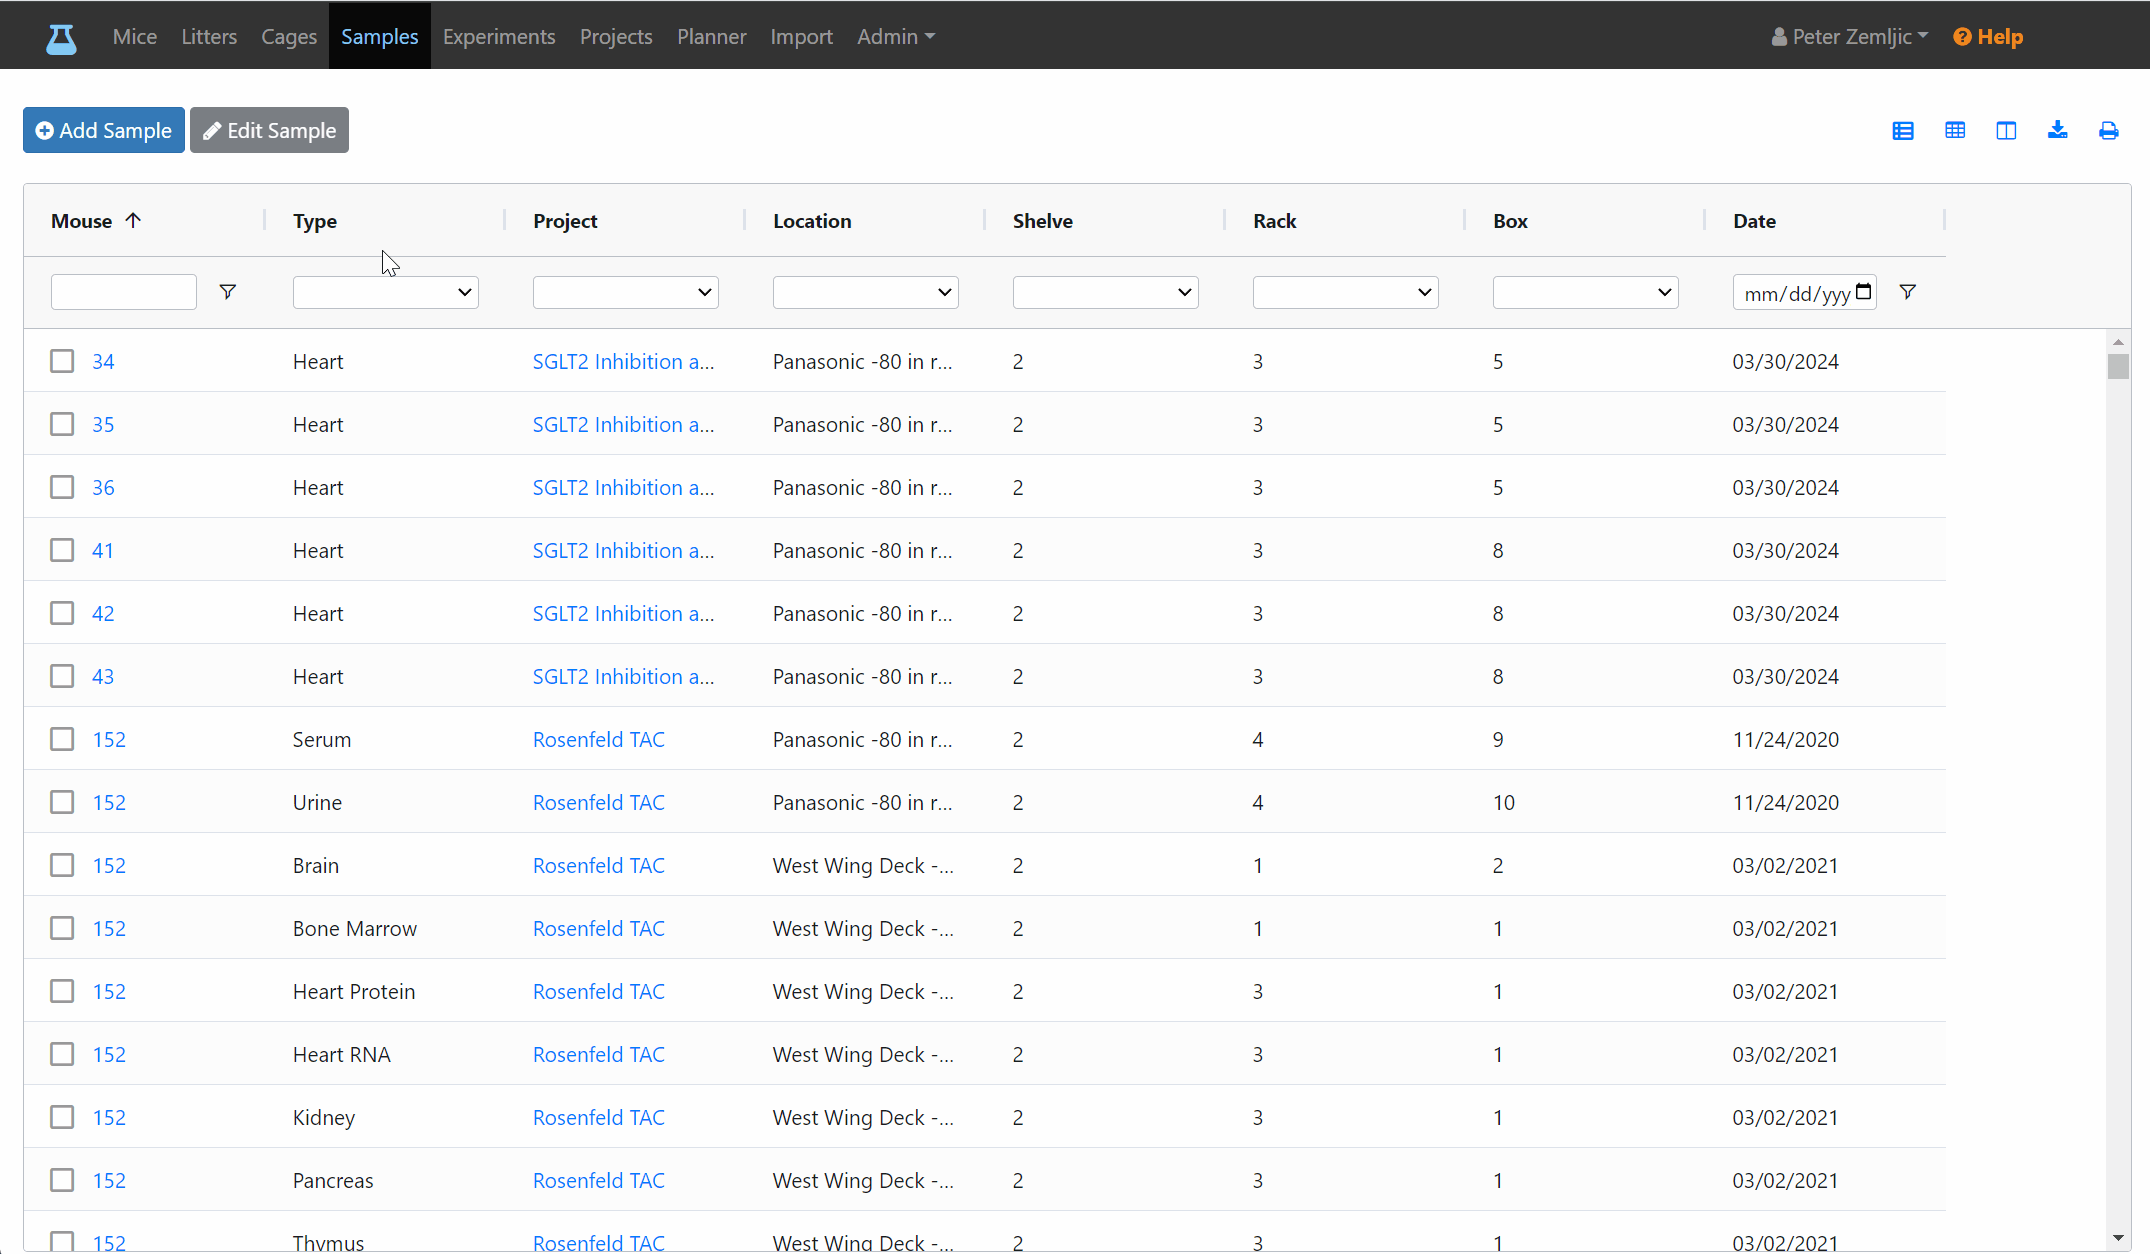Click the download export icon
Viewport: 2150px width, 1254px height.
click(x=2057, y=131)
